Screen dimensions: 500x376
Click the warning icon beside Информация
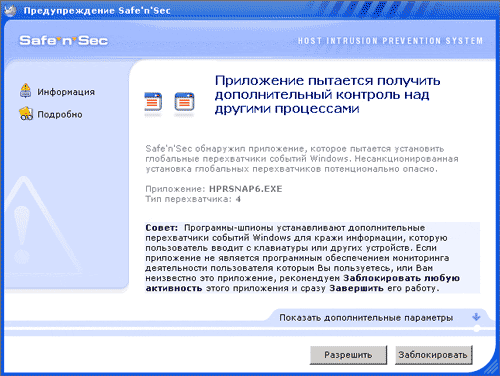click(26, 90)
